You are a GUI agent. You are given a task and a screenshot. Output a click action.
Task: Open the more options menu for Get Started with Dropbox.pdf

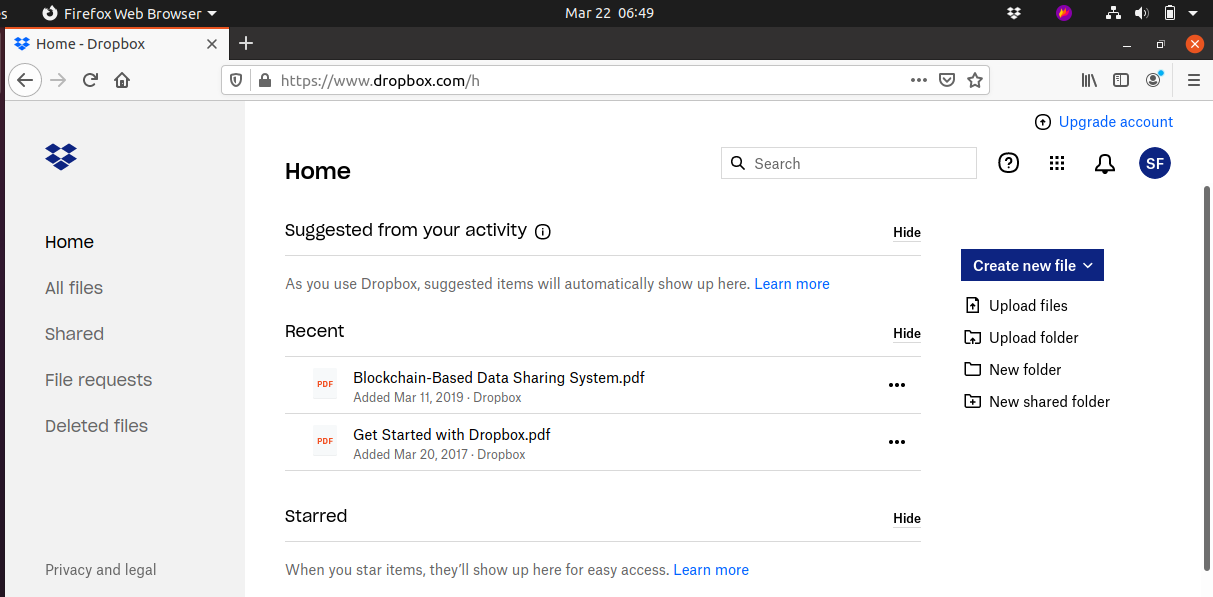pos(897,442)
